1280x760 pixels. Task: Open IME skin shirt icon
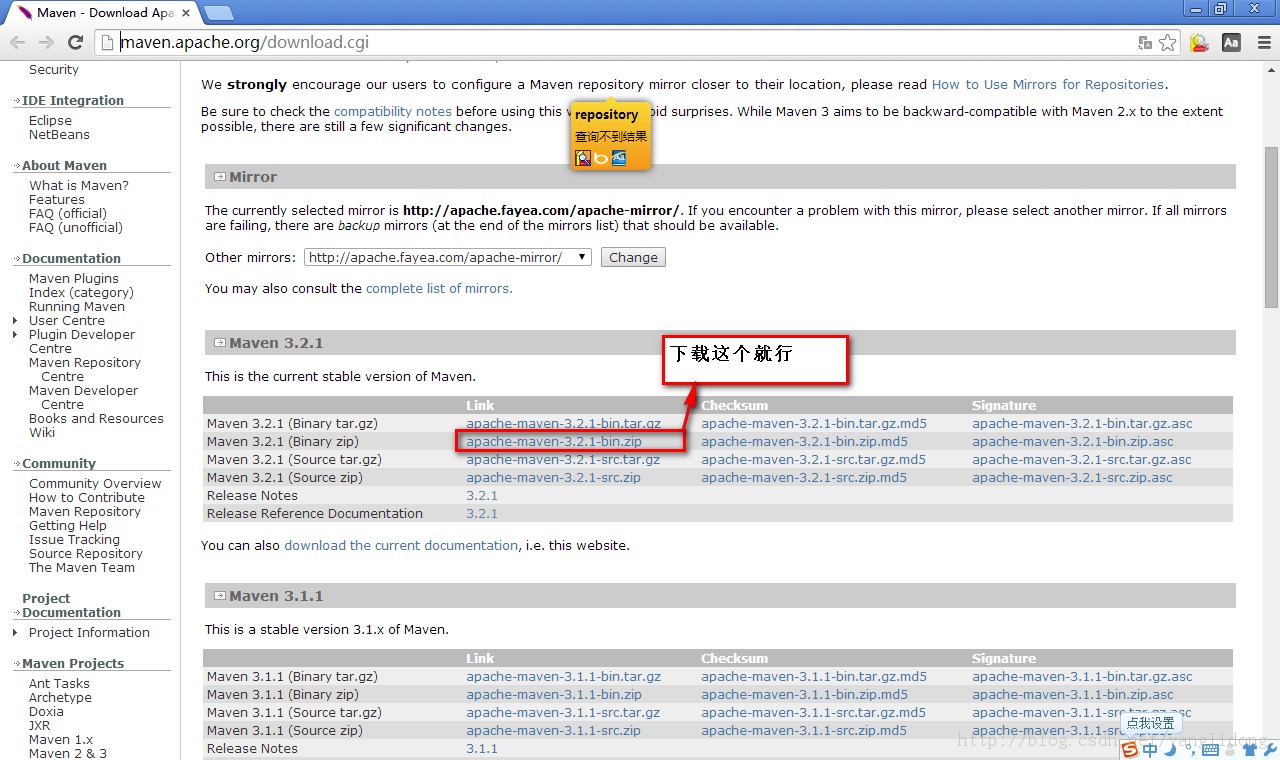tap(1249, 749)
